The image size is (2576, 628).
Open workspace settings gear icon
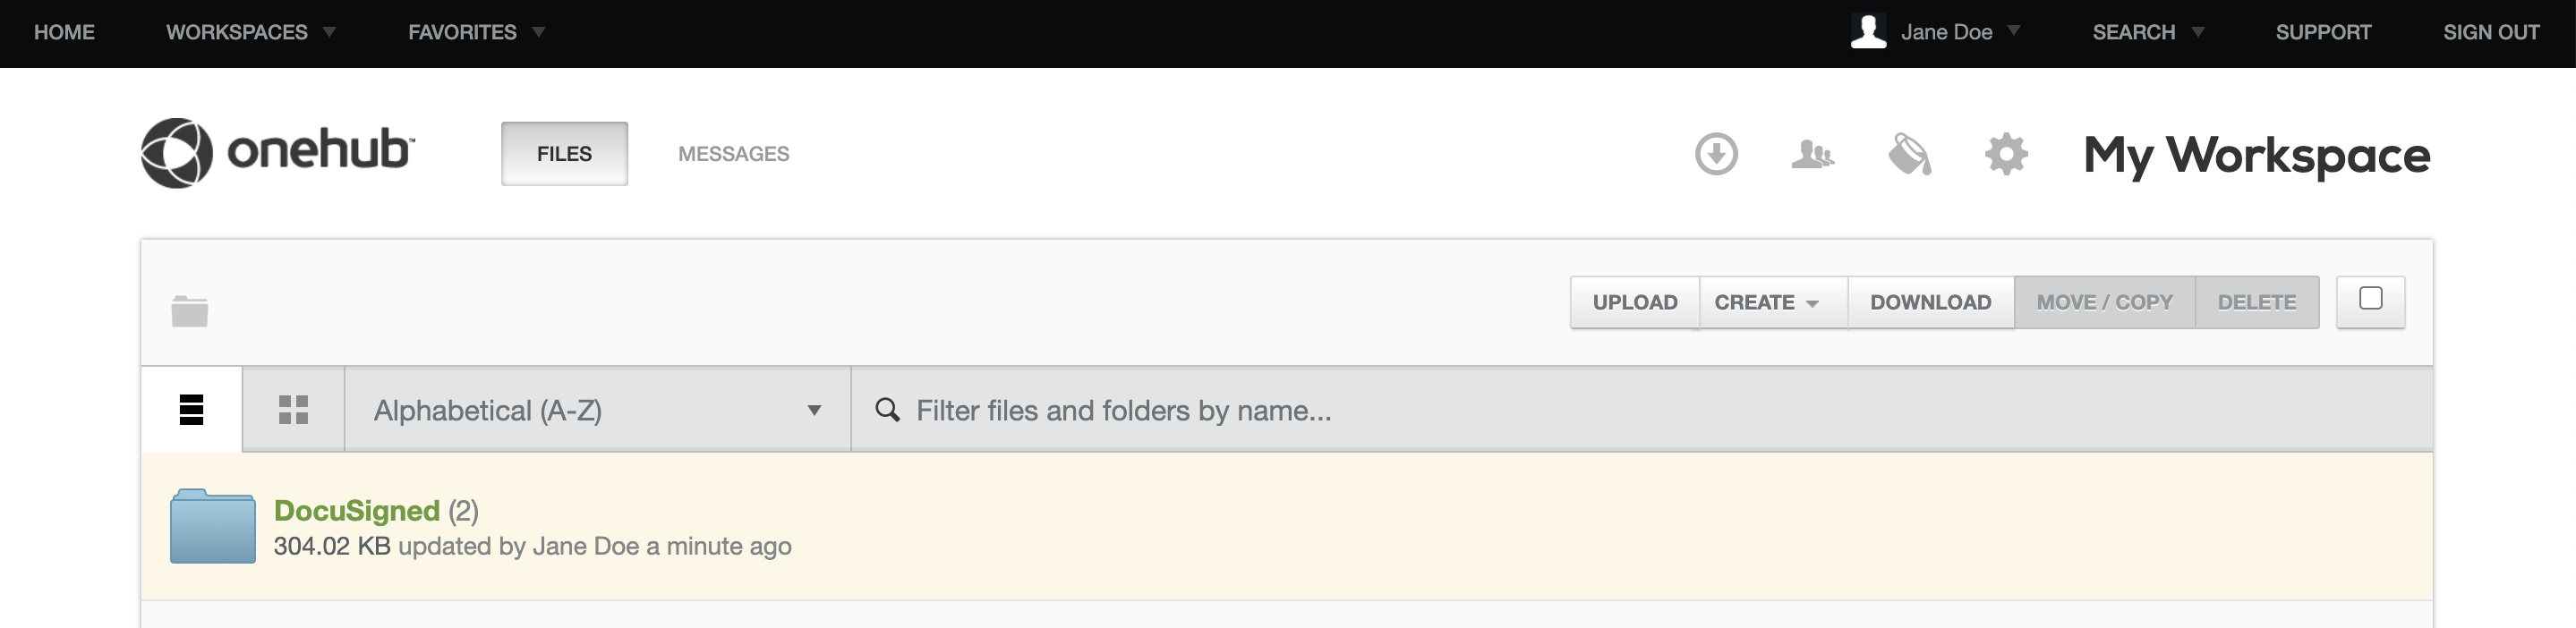click(x=2006, y=154)
